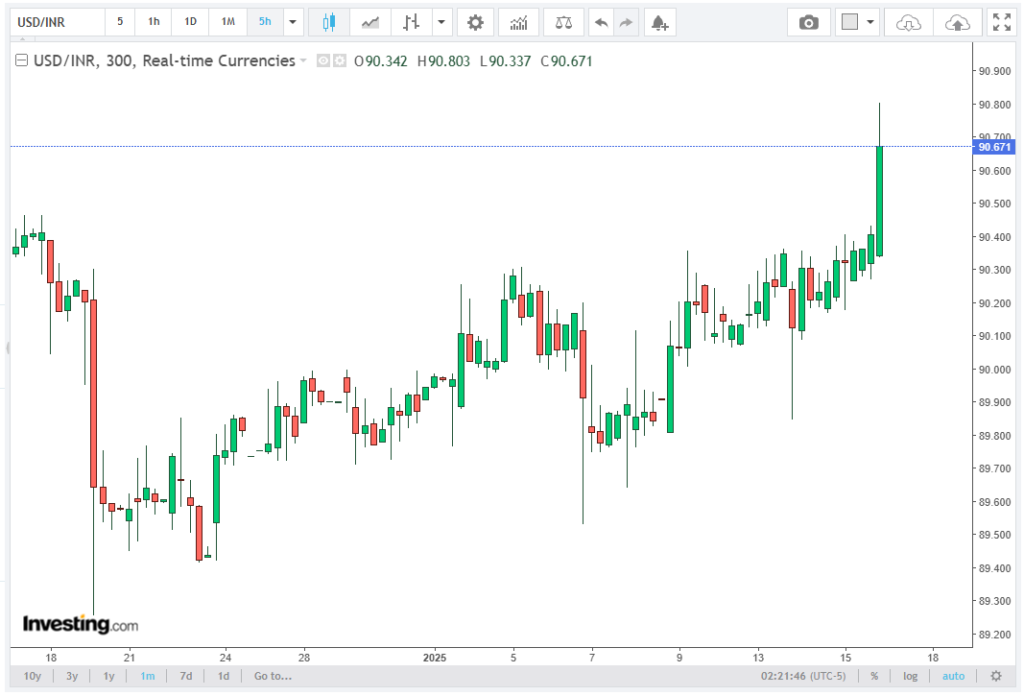
Task: Save the chart layout with the cloud upload icon
Action: coord(957,22)
